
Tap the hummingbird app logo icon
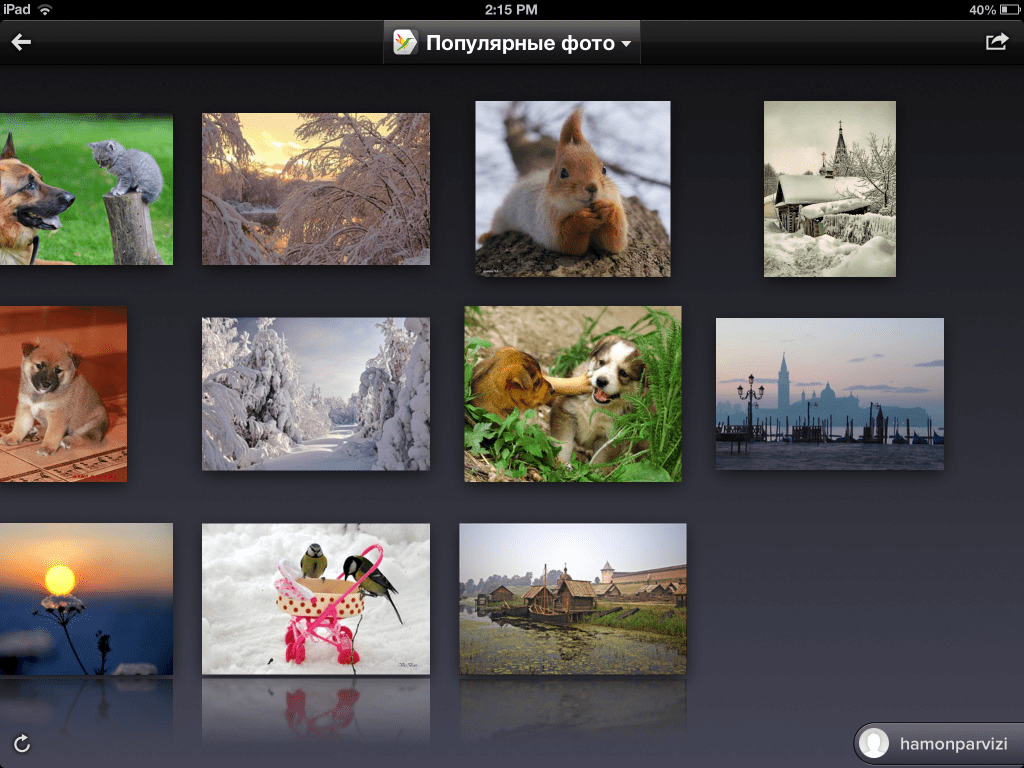pos(405,43)
